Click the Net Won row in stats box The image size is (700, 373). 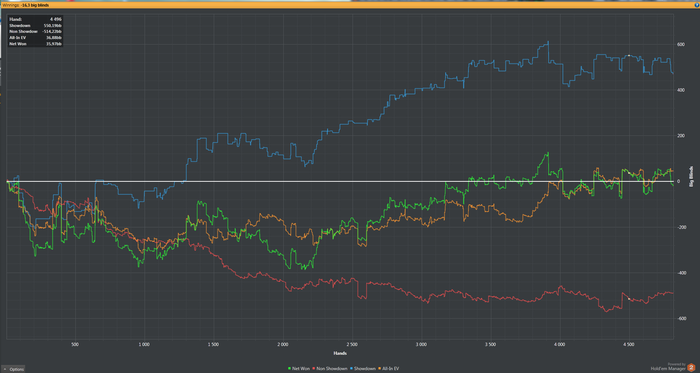[x=35, y=44]
